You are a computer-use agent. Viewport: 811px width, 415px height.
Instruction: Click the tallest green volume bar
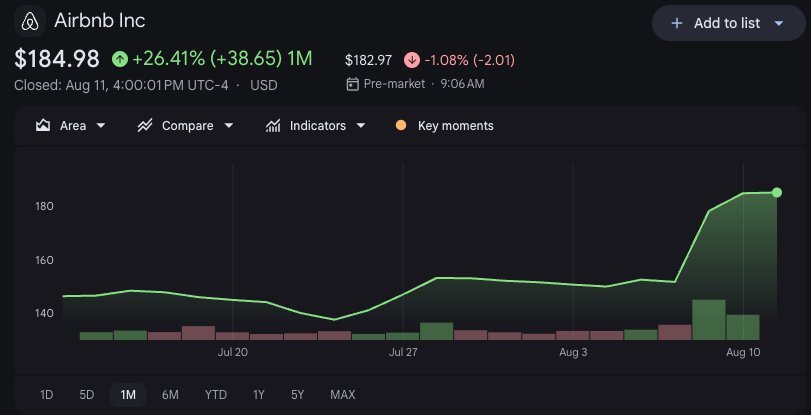709,320
